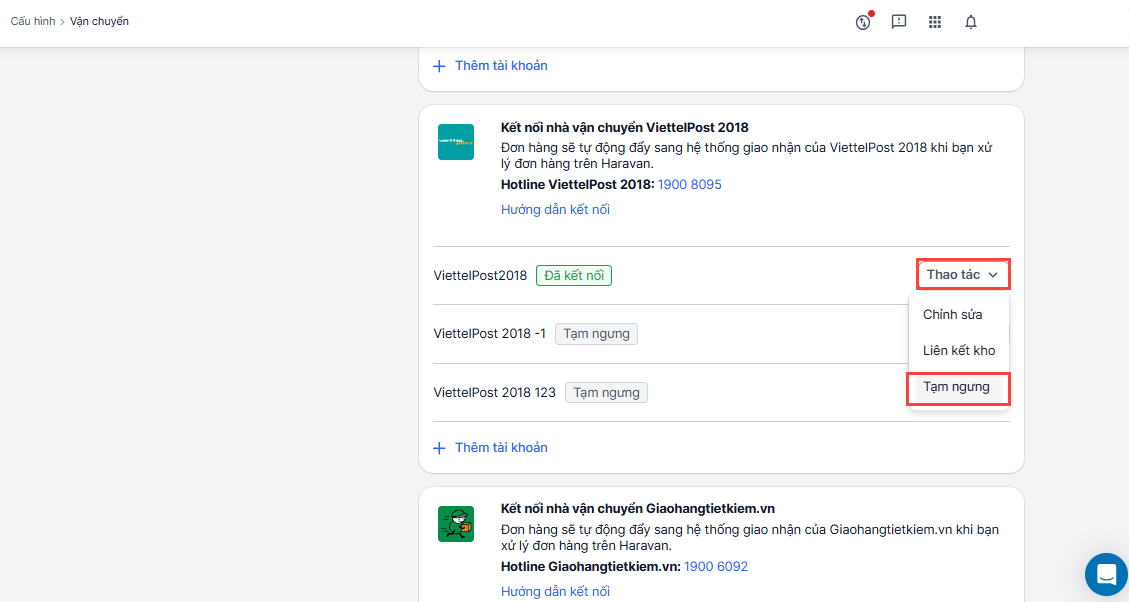Click Tạm ngưng badge beside ViettelPost 2018 123
This screenshot has width=1129, height=602.
point(606,393)
